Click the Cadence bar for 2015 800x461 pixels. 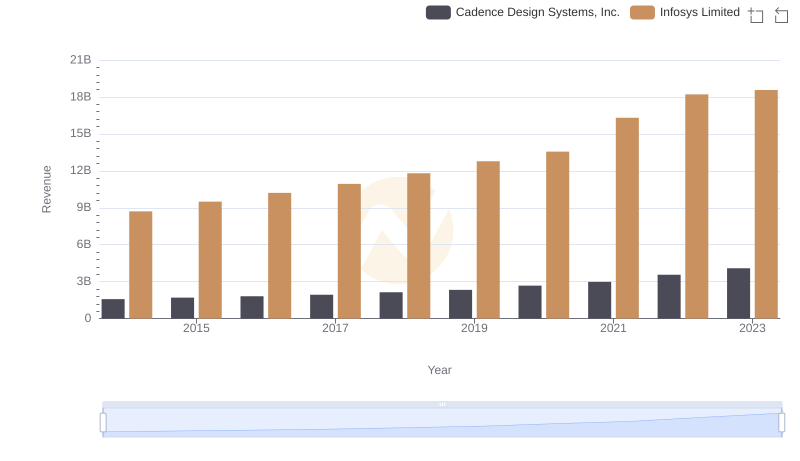point(183,308)
